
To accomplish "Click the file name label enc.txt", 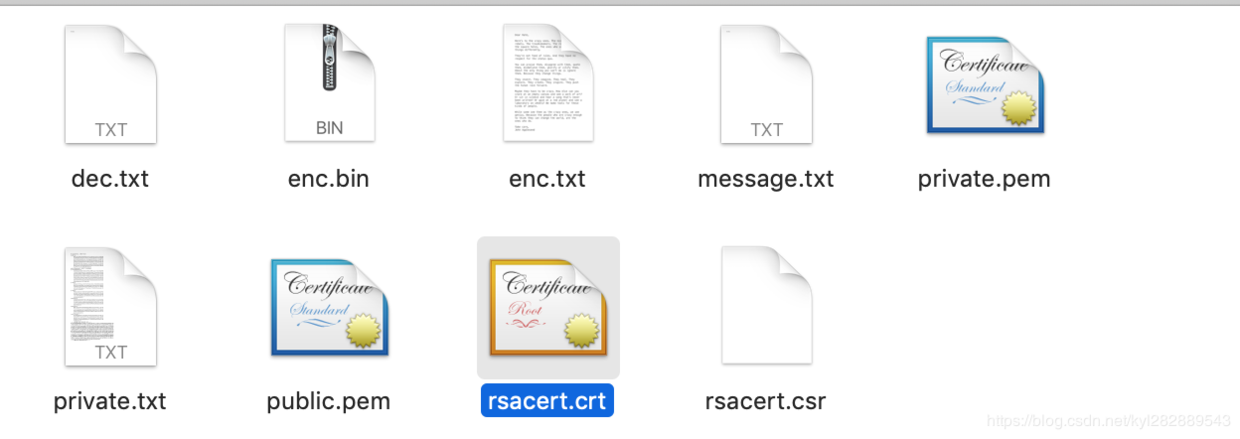I will pyautogui.click(x=547, y=179).
